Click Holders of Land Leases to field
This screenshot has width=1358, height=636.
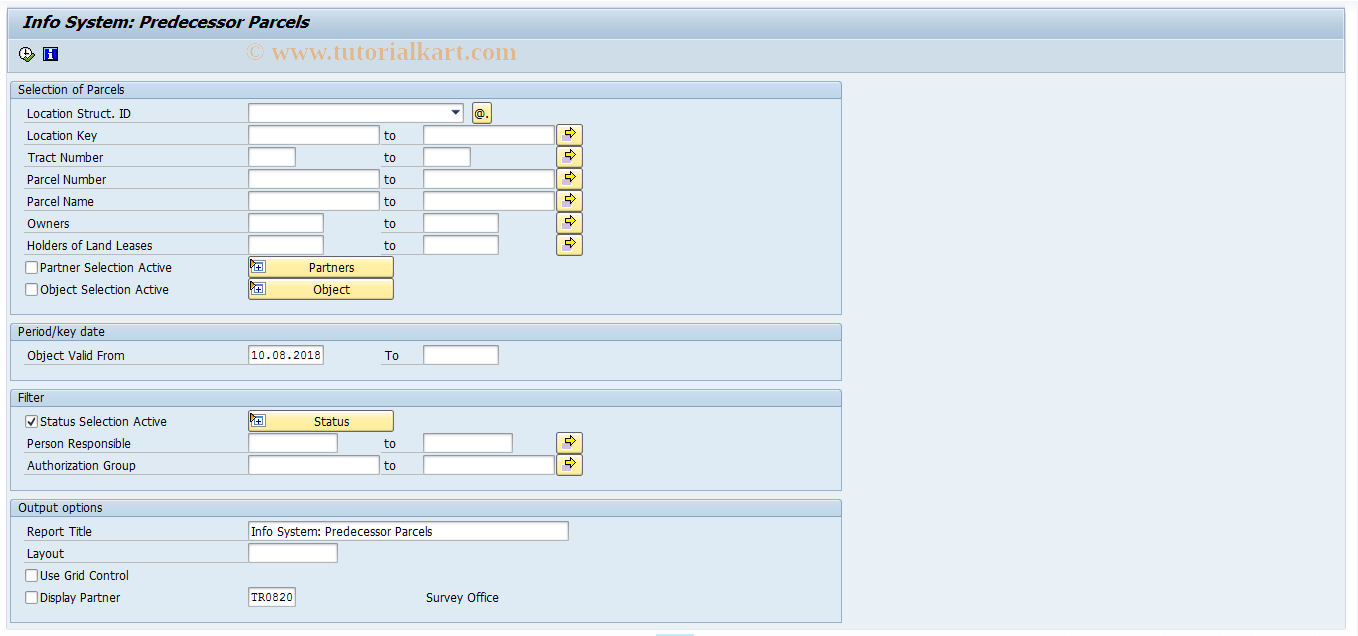[461, 245]
